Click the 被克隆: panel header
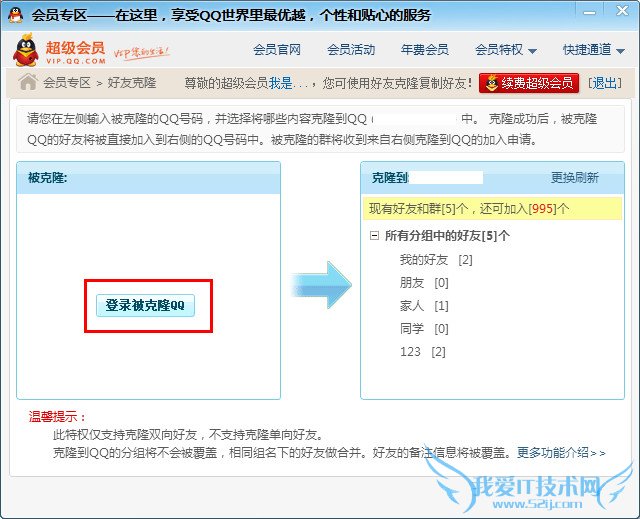The image size is (640, 519). (x=149, y=178)
